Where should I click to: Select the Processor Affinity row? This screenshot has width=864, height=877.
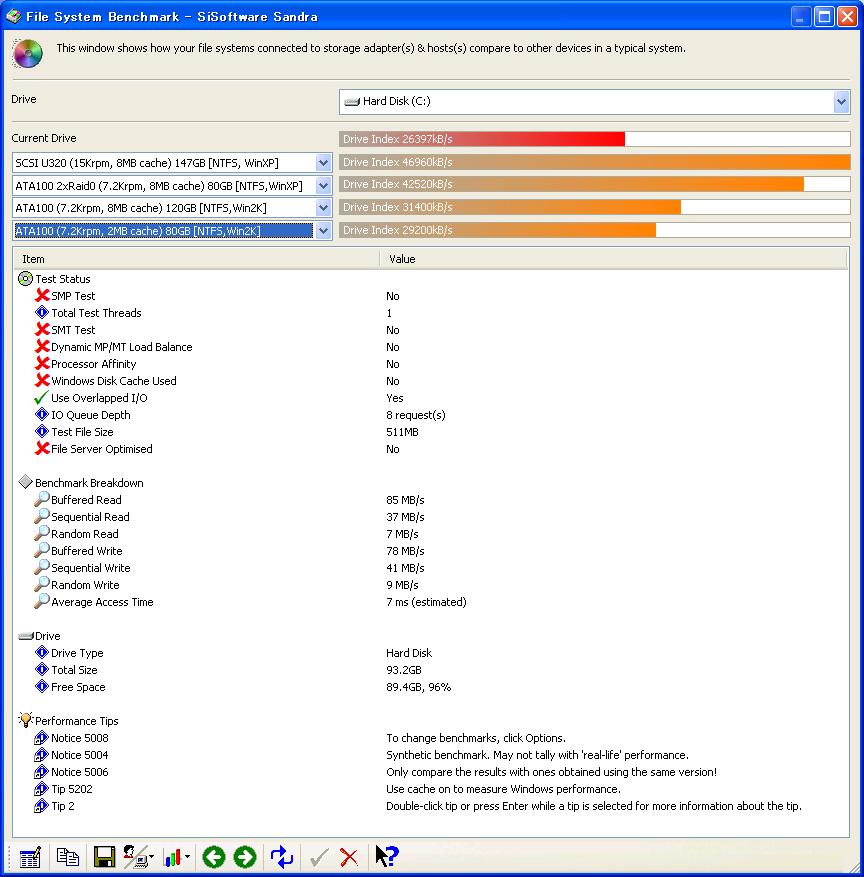[431, 364]
